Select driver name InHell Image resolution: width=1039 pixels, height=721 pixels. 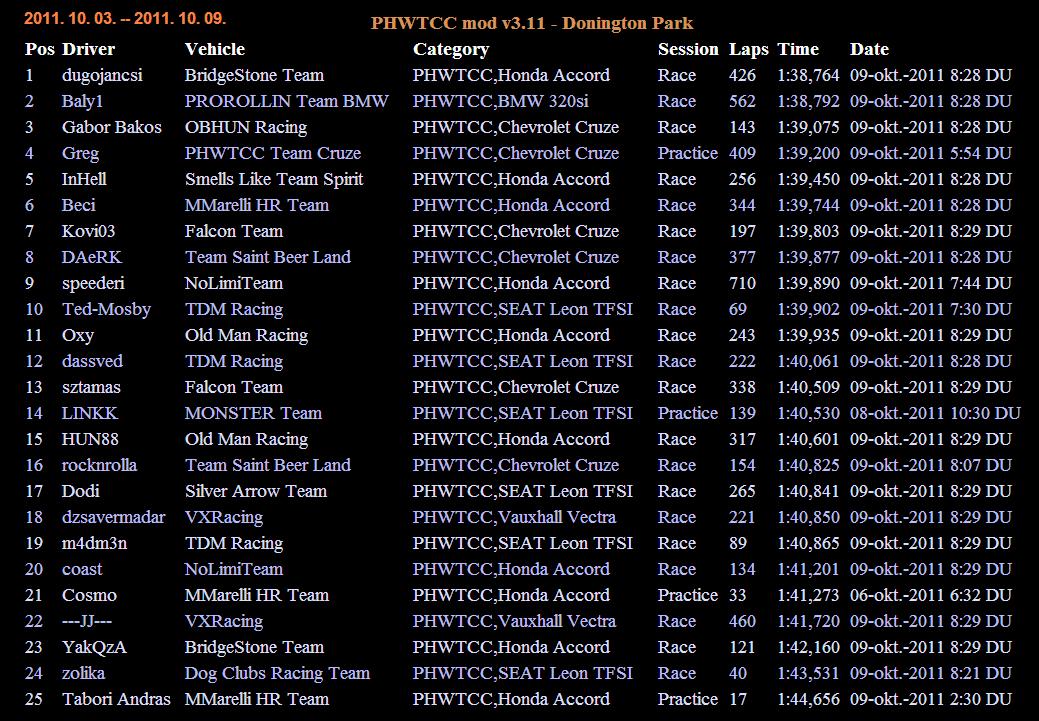pos(84,179)
